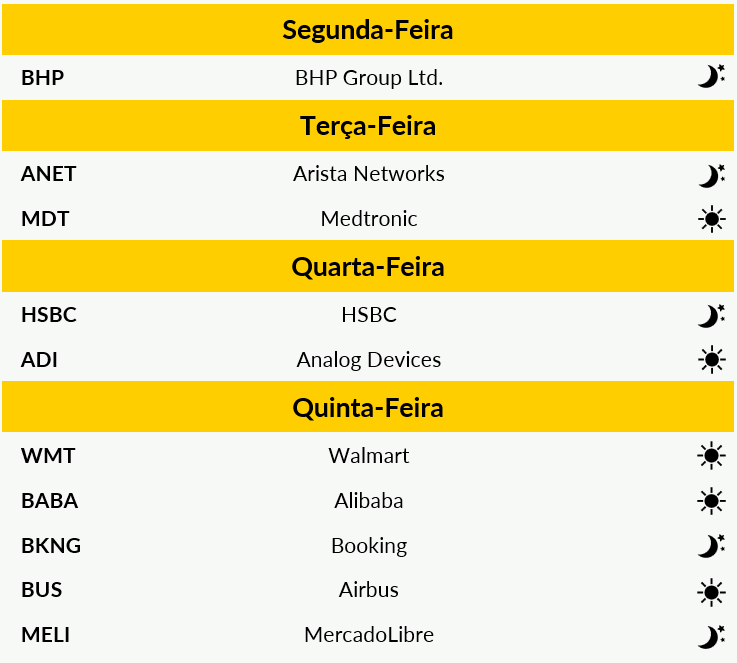This screenshot has width=737, height=663.
Task: Click the sun icon next to Alibaba
Action: coord(712,501)
